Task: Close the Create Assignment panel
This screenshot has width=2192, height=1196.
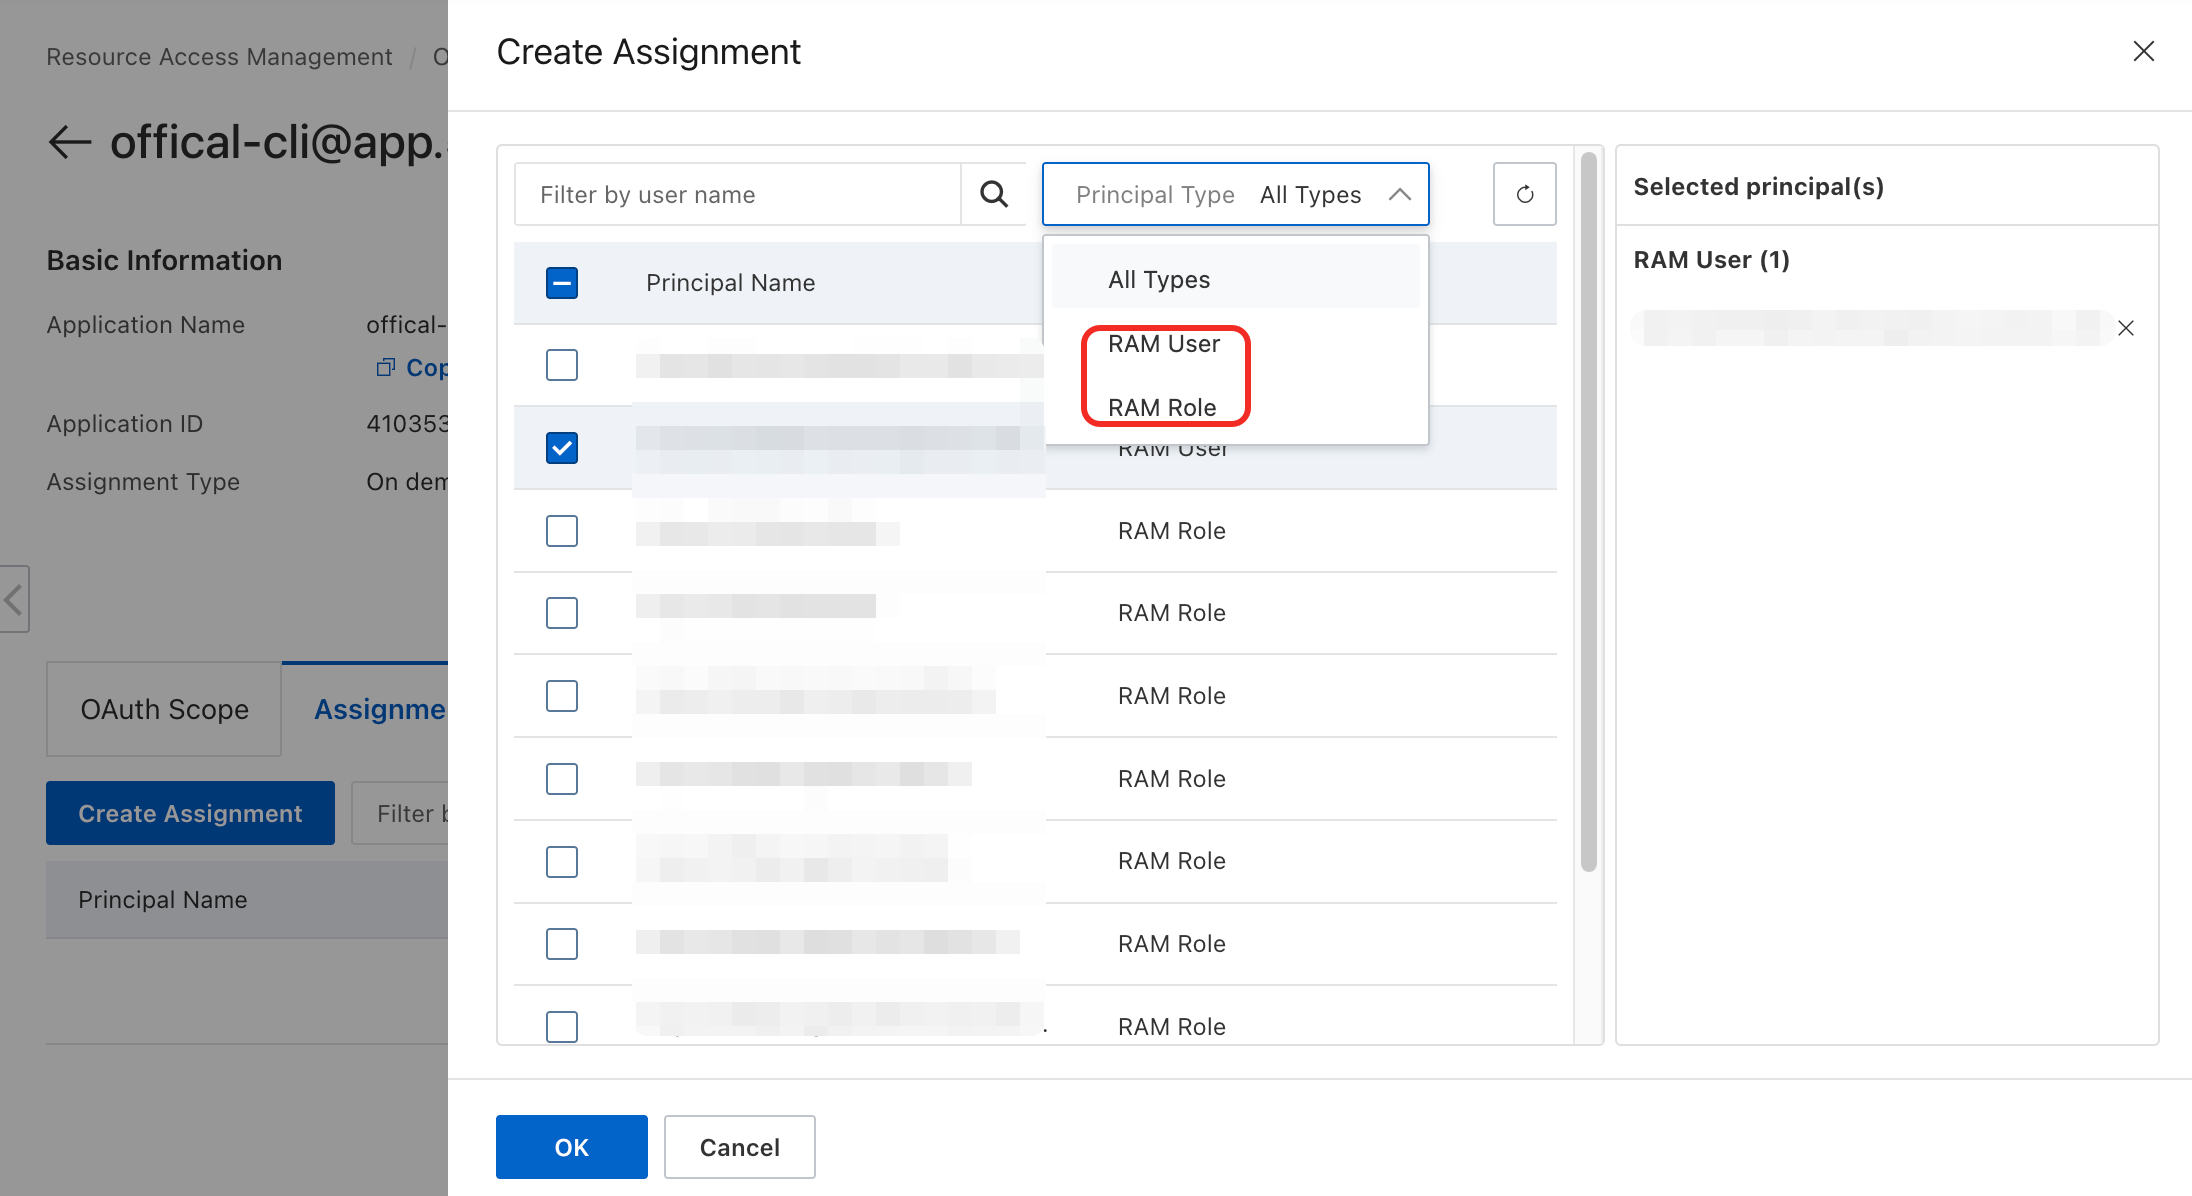Action: coord(2143,51)
